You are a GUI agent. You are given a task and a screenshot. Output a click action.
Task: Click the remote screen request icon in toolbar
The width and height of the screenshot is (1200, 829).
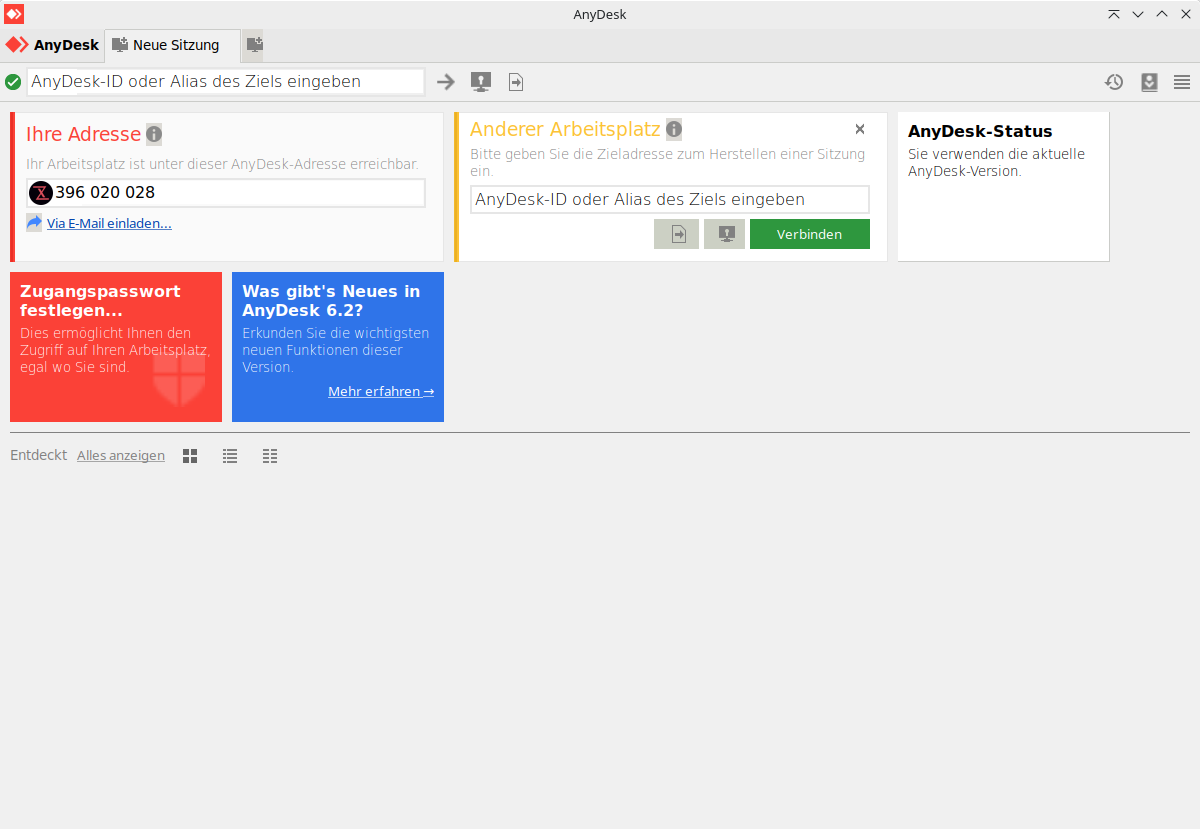point(481,82)
